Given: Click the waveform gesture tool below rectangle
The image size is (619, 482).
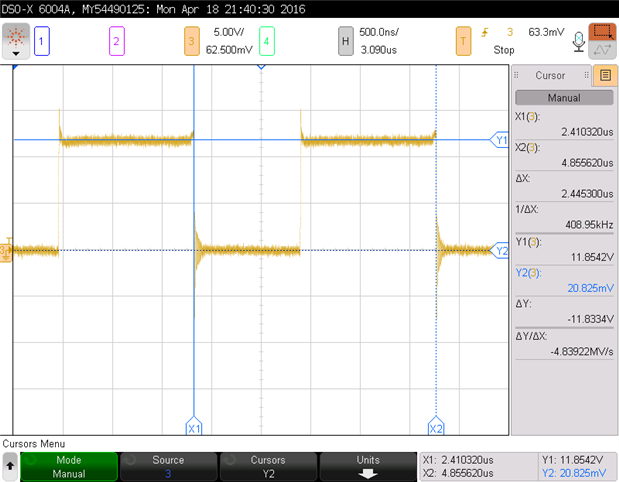Looking at the screenshot, I should 602,50.
